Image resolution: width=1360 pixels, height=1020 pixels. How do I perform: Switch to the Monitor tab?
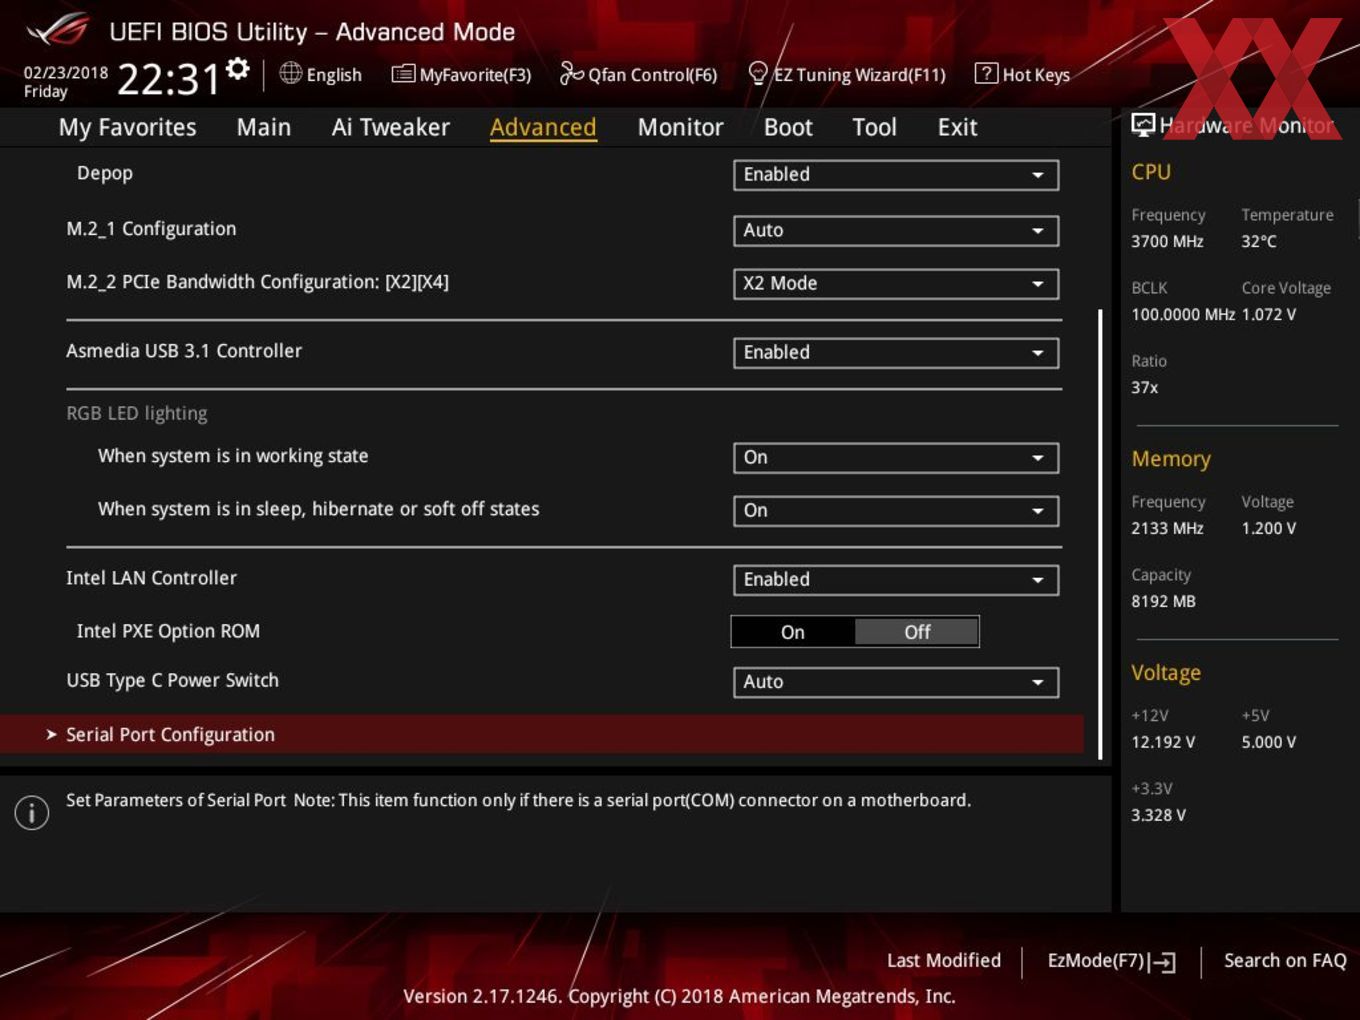[x=680, y=127]
